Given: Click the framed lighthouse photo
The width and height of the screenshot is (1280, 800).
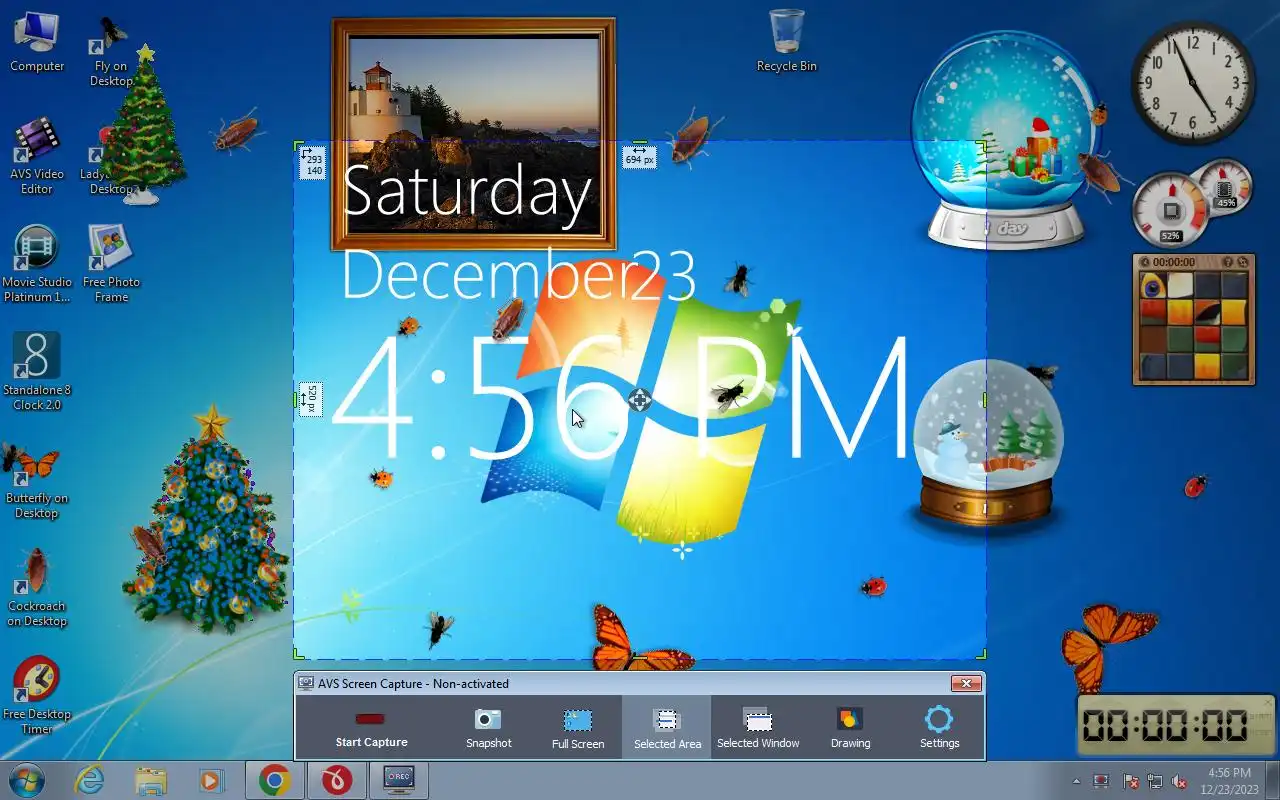Looking at the screenshot, I should 473,133.
